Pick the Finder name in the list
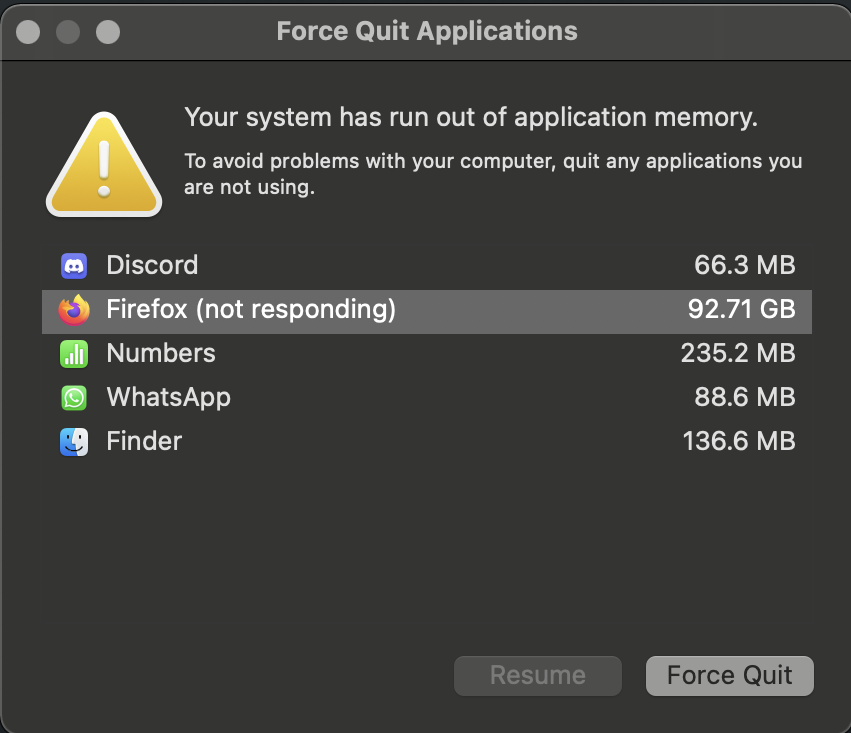851x733 pixels. 144,442
